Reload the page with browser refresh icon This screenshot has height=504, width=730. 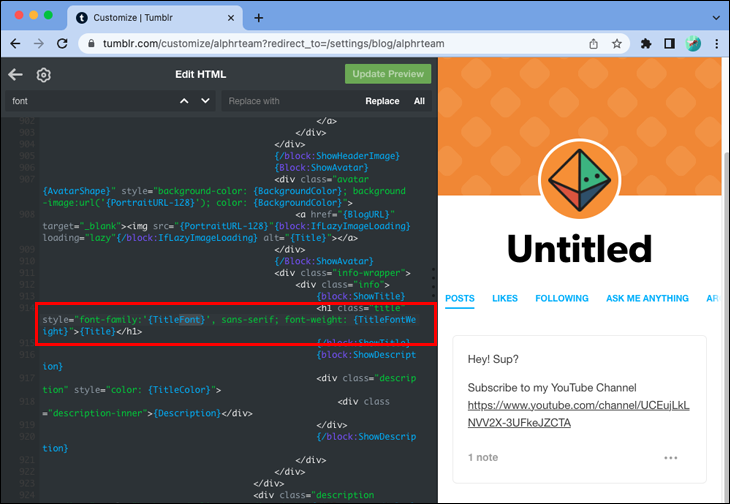coord(62,44)
